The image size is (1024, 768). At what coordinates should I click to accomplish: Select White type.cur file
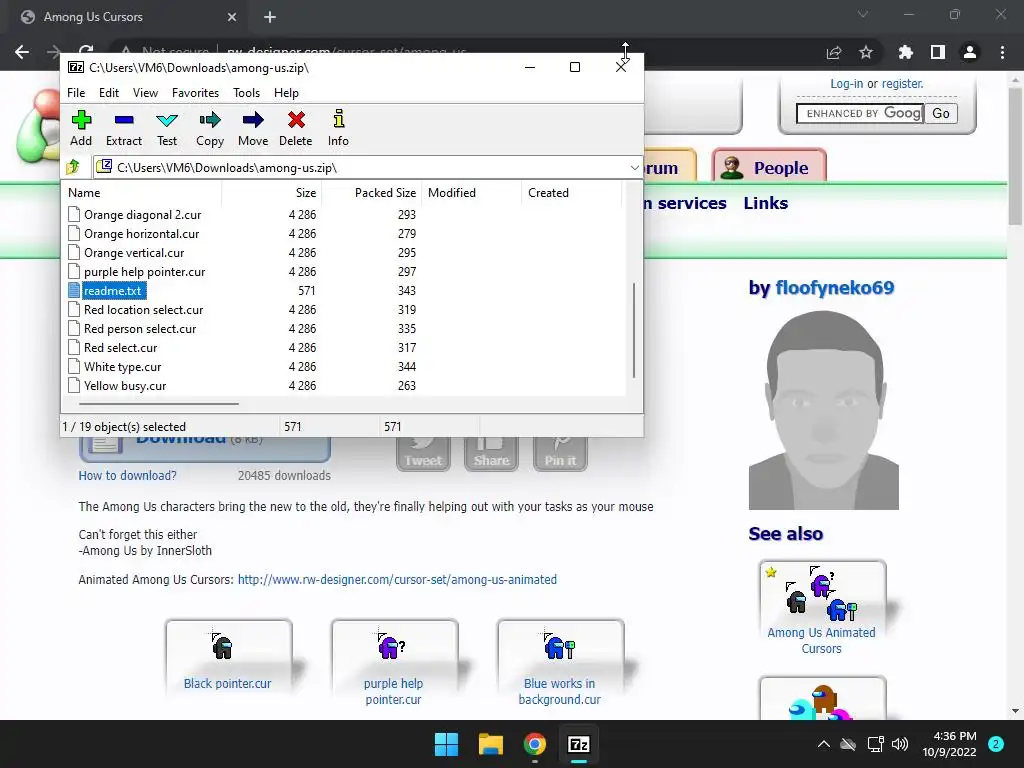pos(122,367)
